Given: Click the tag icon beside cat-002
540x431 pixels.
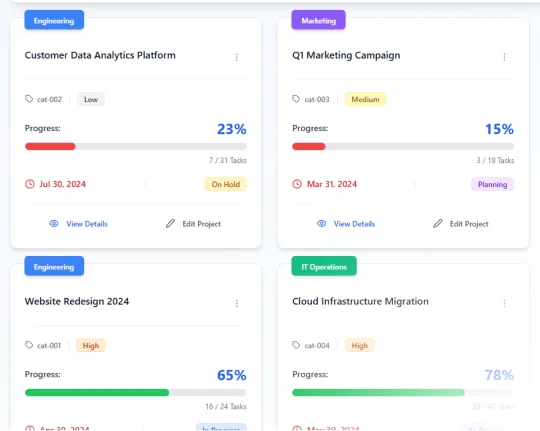Looking at the screenshot, I should click(29, 99).
